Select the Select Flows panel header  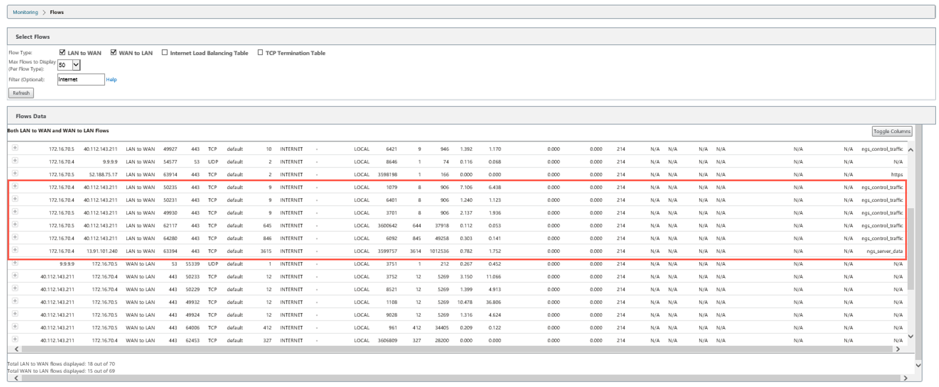click(x=471, y=37)
